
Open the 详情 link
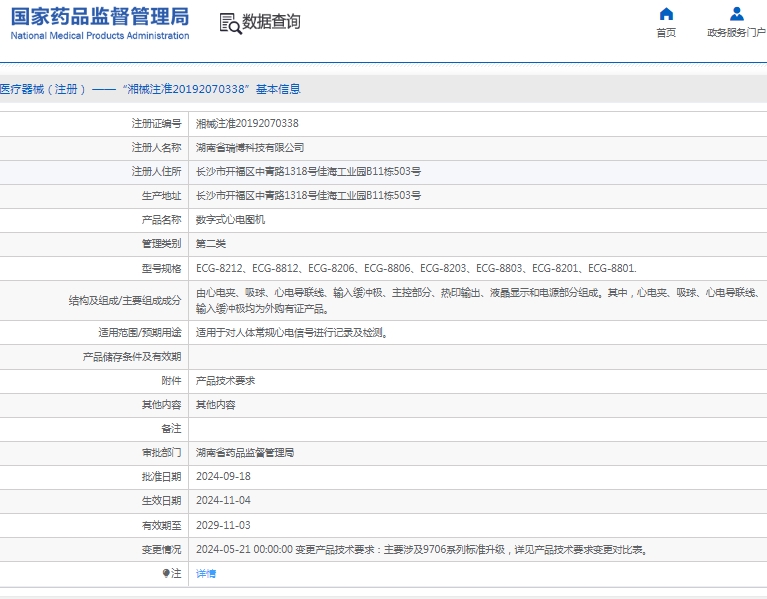(206, 574)
